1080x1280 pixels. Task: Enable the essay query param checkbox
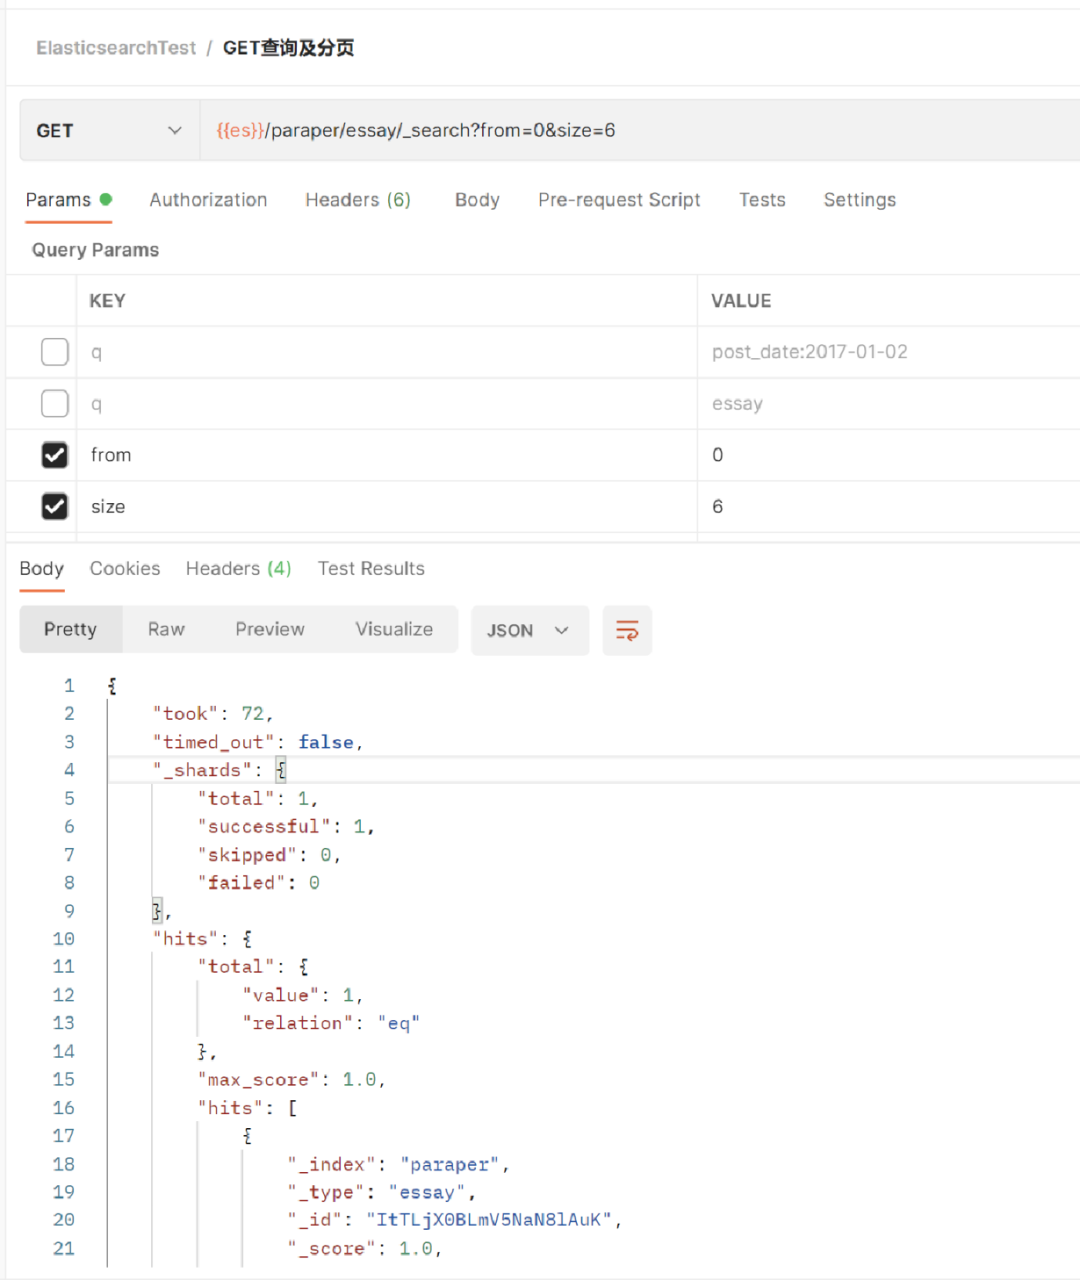click(x=55, y=404)
